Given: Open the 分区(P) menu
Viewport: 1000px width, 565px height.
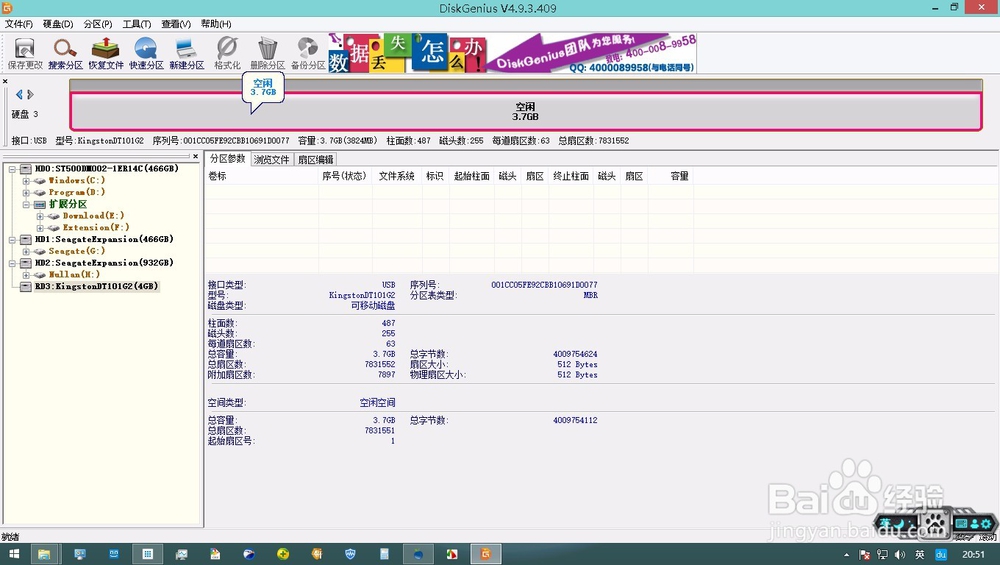Looking at the screenshot, I should (98, 24).
